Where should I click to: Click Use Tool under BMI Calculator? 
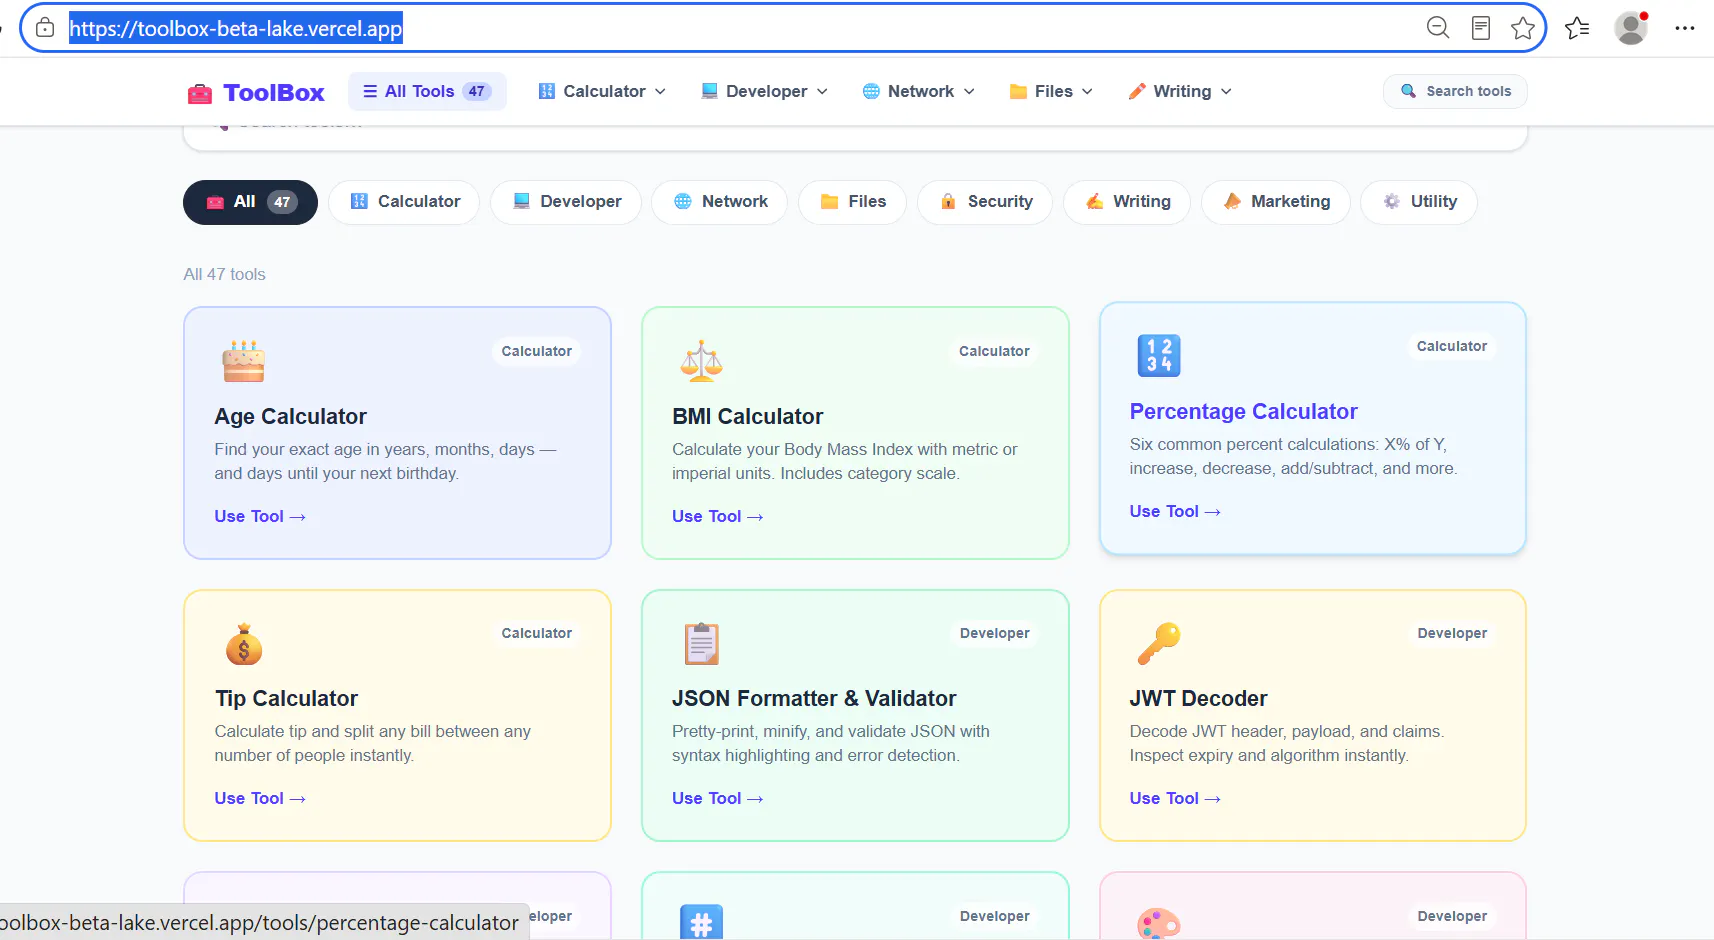[x=718, y=516]
